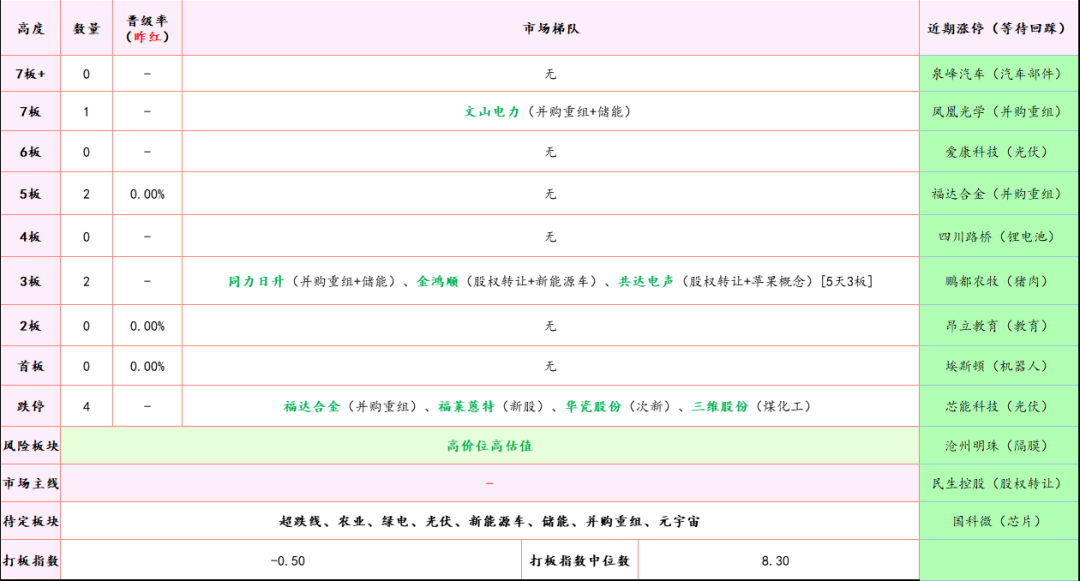Select 埃斯顿（机器人） entry
This screenshot has height=581, width=1080.
pyautogui.click(x=997, y=366)
